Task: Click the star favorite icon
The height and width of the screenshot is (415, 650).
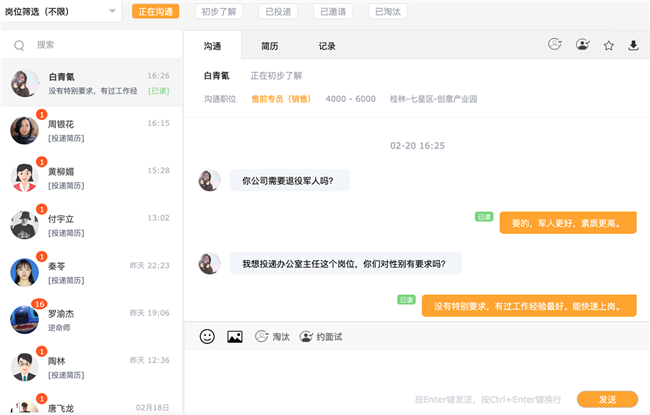Action: (x=609, y=46)
